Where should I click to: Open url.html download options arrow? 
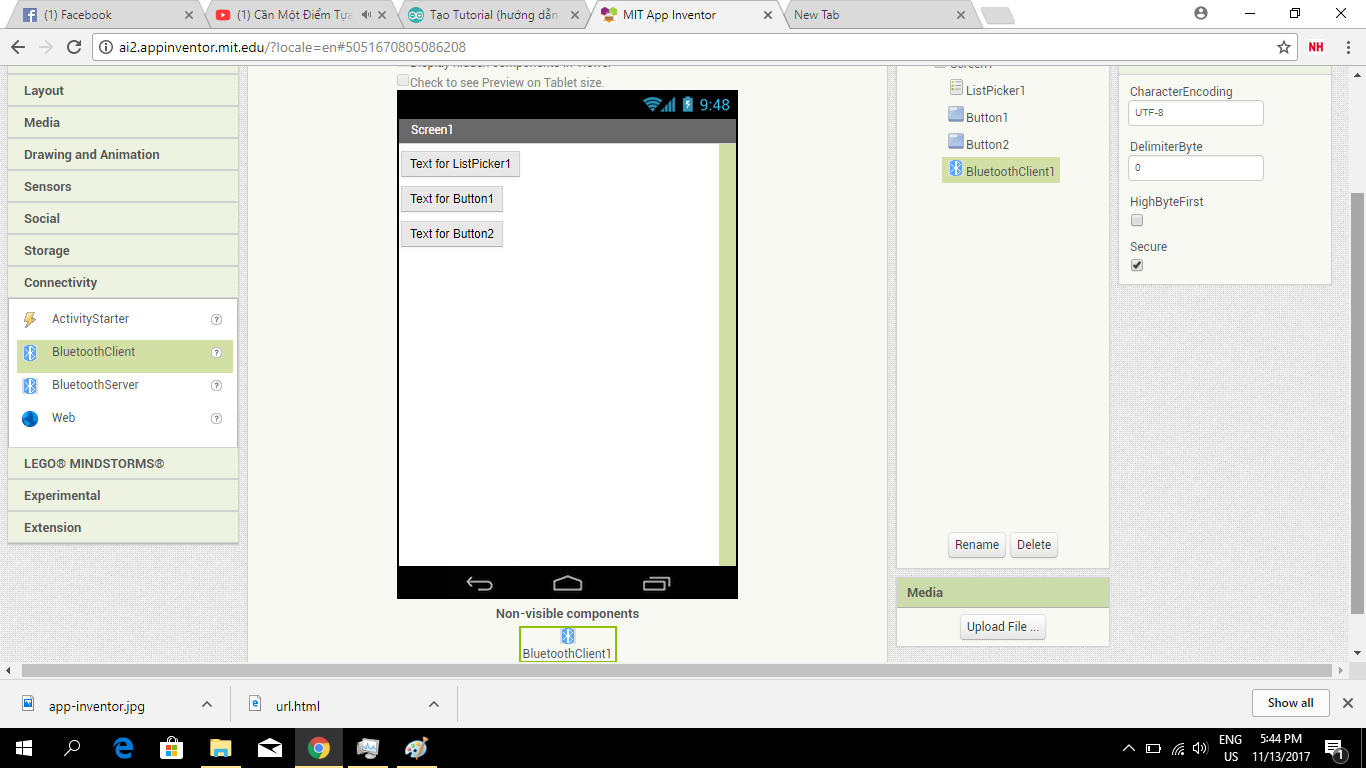pos(434,704)
